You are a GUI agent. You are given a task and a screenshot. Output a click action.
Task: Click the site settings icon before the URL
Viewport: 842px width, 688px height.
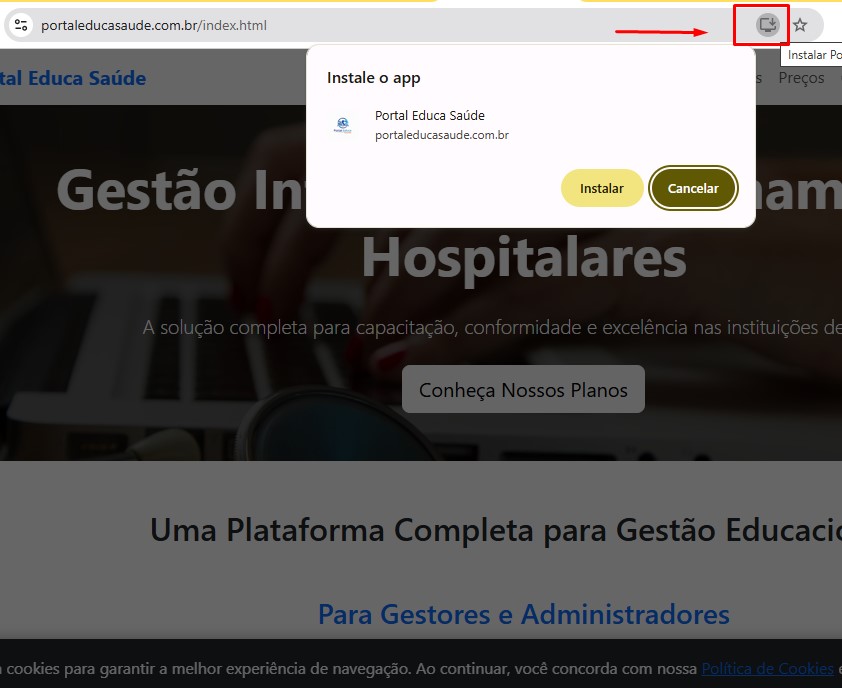[20, 27]
